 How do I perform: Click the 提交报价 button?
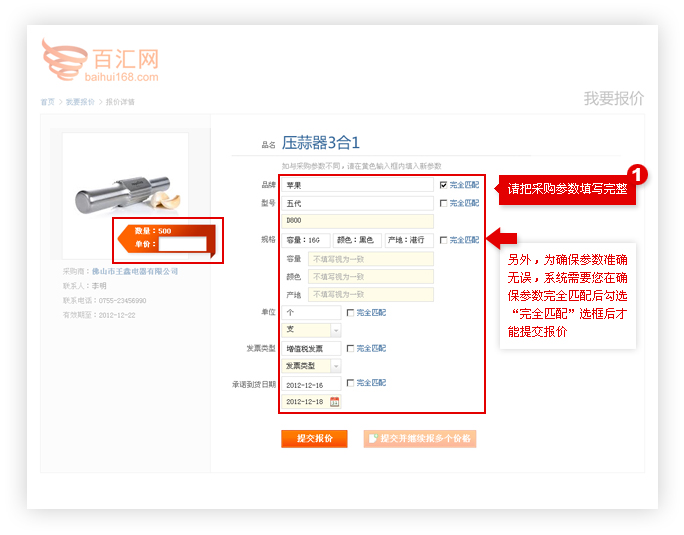tap(314, 439)
